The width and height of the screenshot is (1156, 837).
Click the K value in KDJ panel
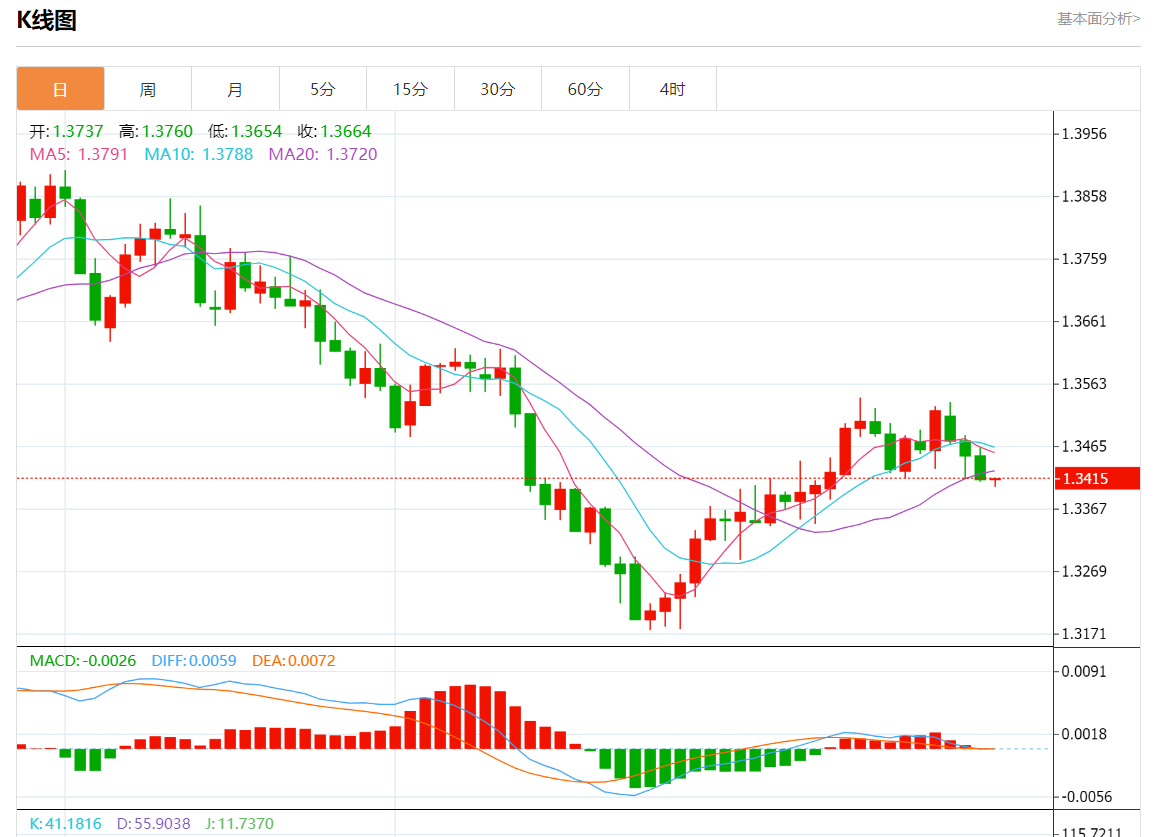pos(65,824)
